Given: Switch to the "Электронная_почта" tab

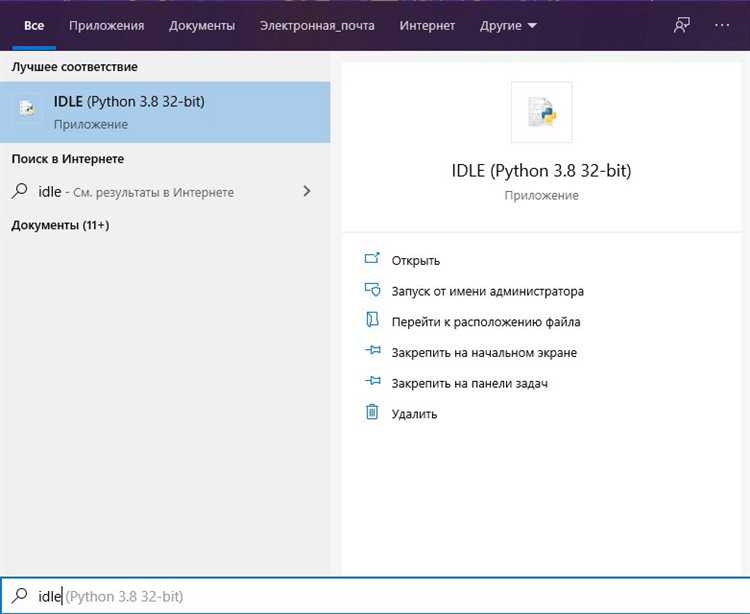Looking at the screenshot, I should coord(317,25).
